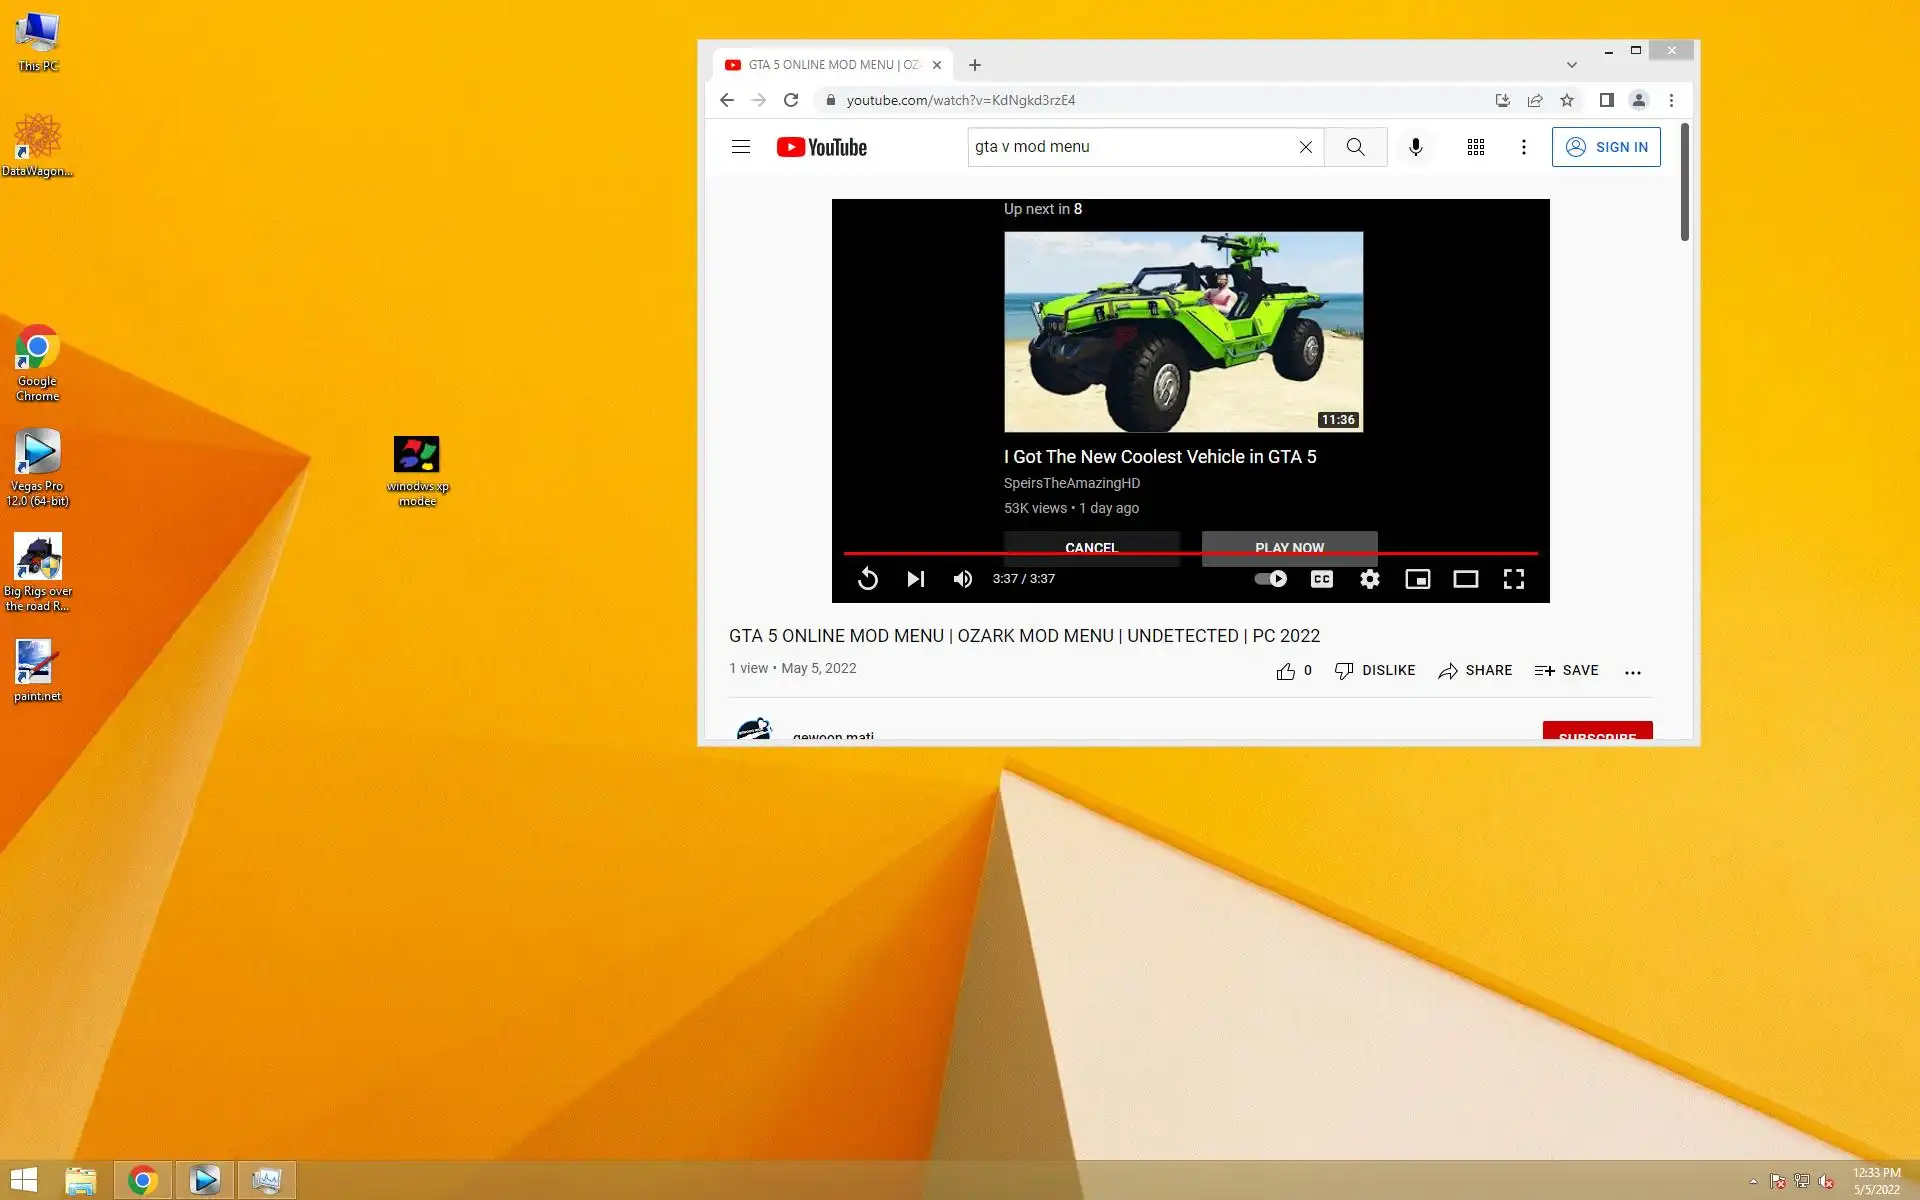Viewport: 1920px width, 1200px height.
Task: Replay the finished video
Action: [868, 579]
